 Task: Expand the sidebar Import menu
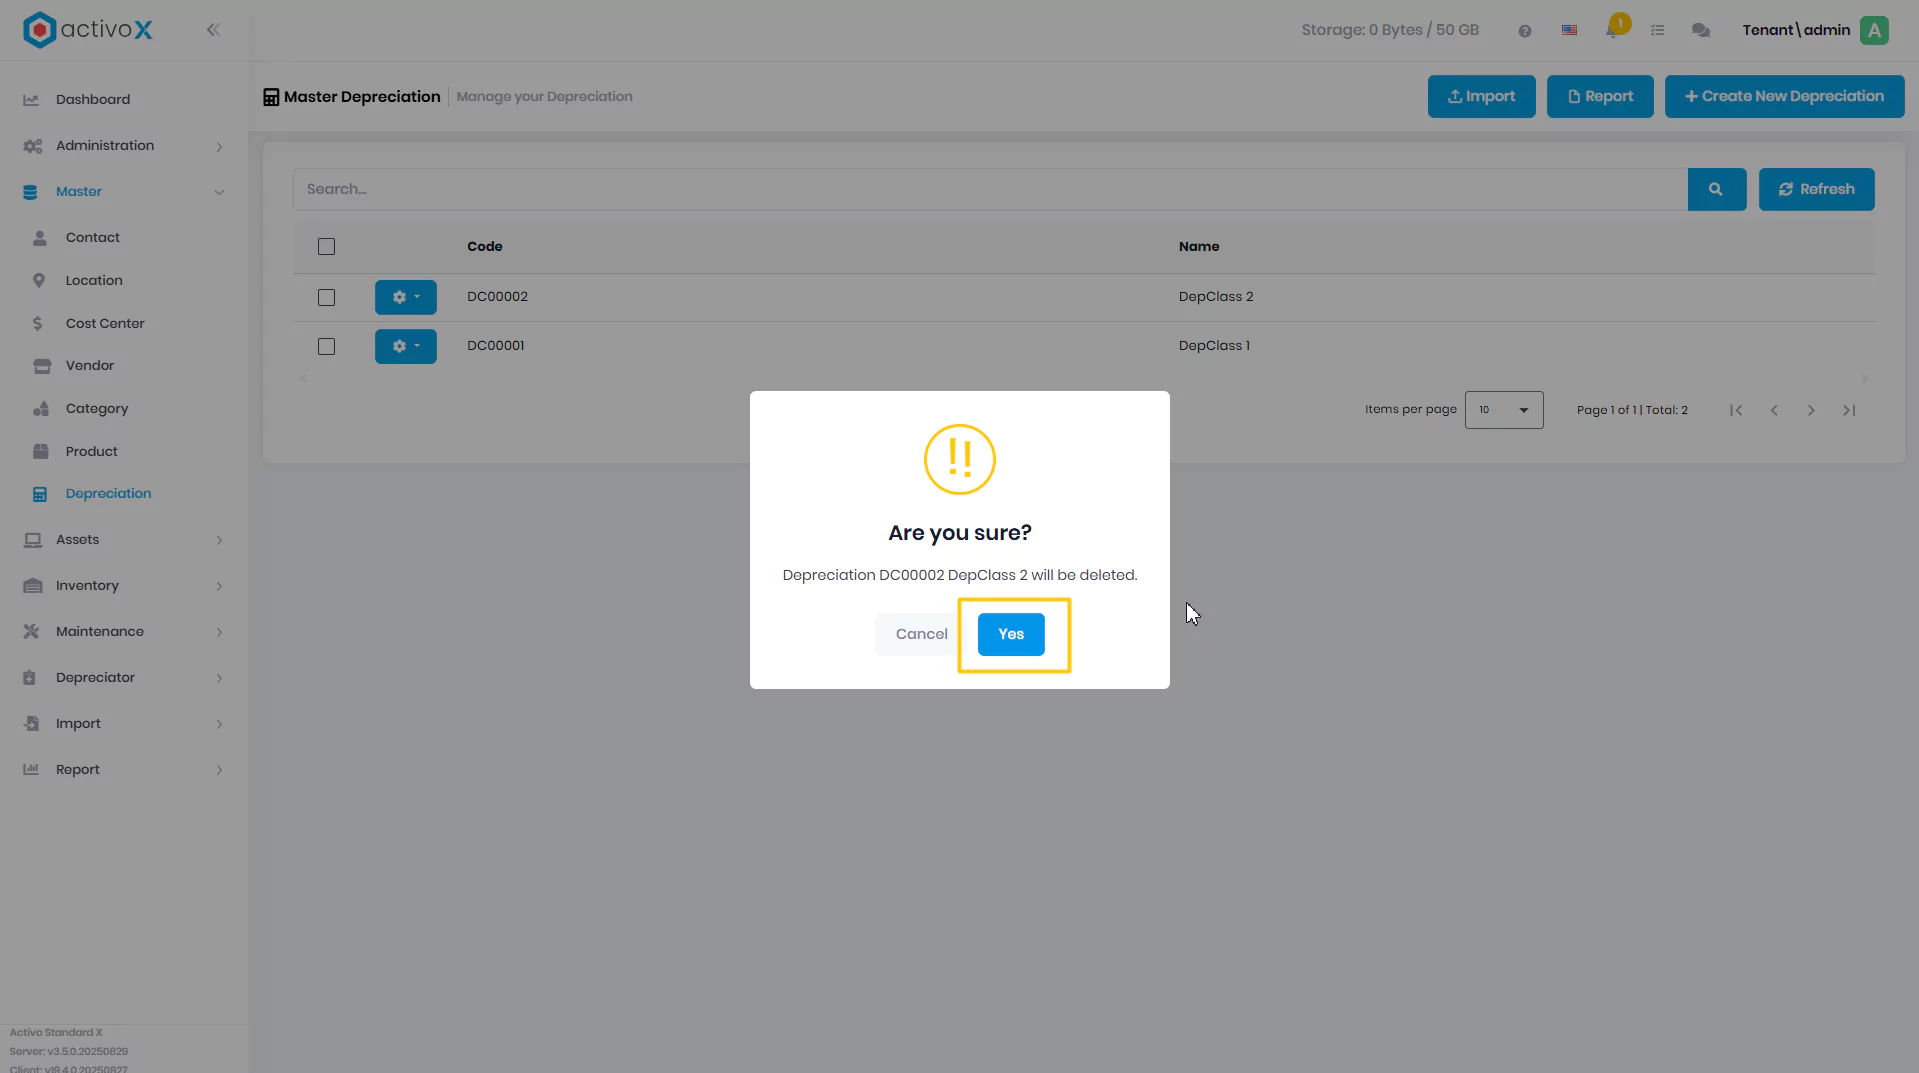click(123, 723)
